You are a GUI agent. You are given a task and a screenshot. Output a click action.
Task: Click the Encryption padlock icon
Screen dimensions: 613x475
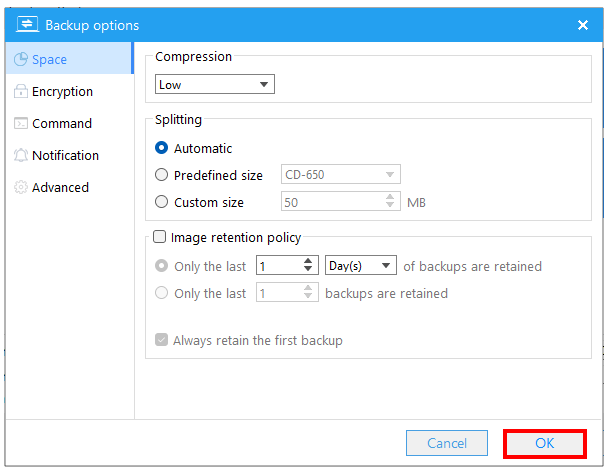(x=21, y=91)
